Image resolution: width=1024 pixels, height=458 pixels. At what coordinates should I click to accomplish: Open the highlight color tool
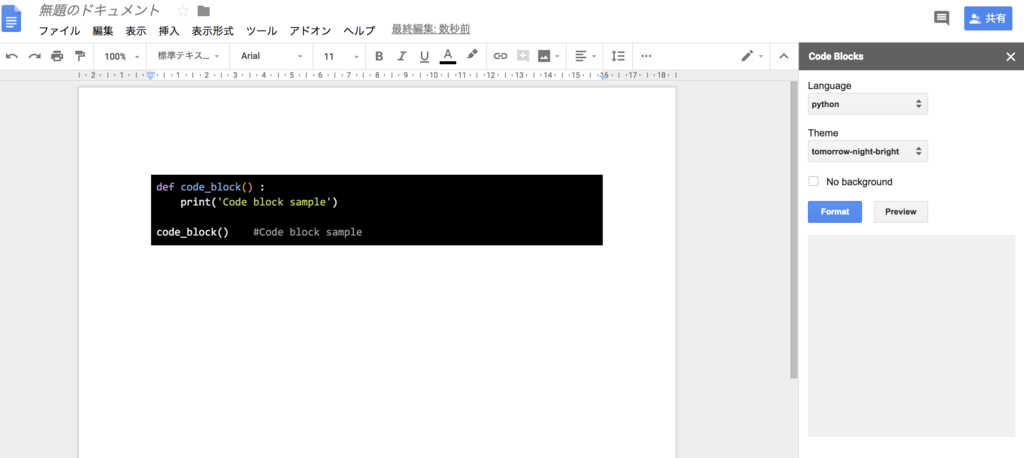tap(472, 55)
